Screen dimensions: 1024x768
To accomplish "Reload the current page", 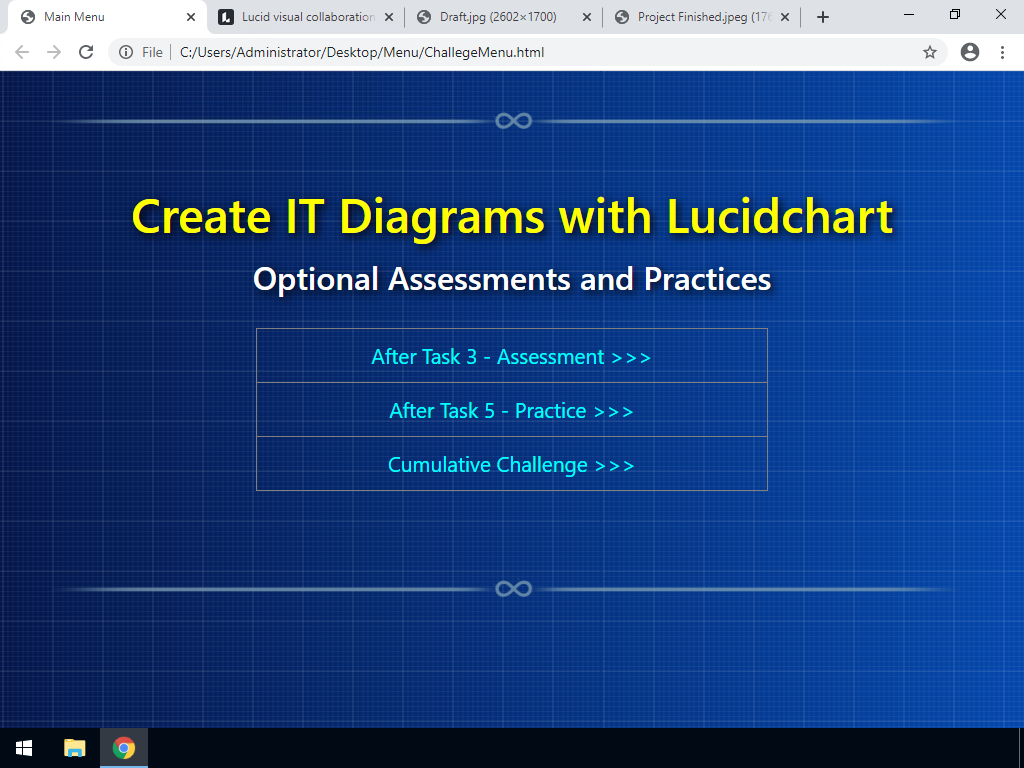I will coord(86,52).
